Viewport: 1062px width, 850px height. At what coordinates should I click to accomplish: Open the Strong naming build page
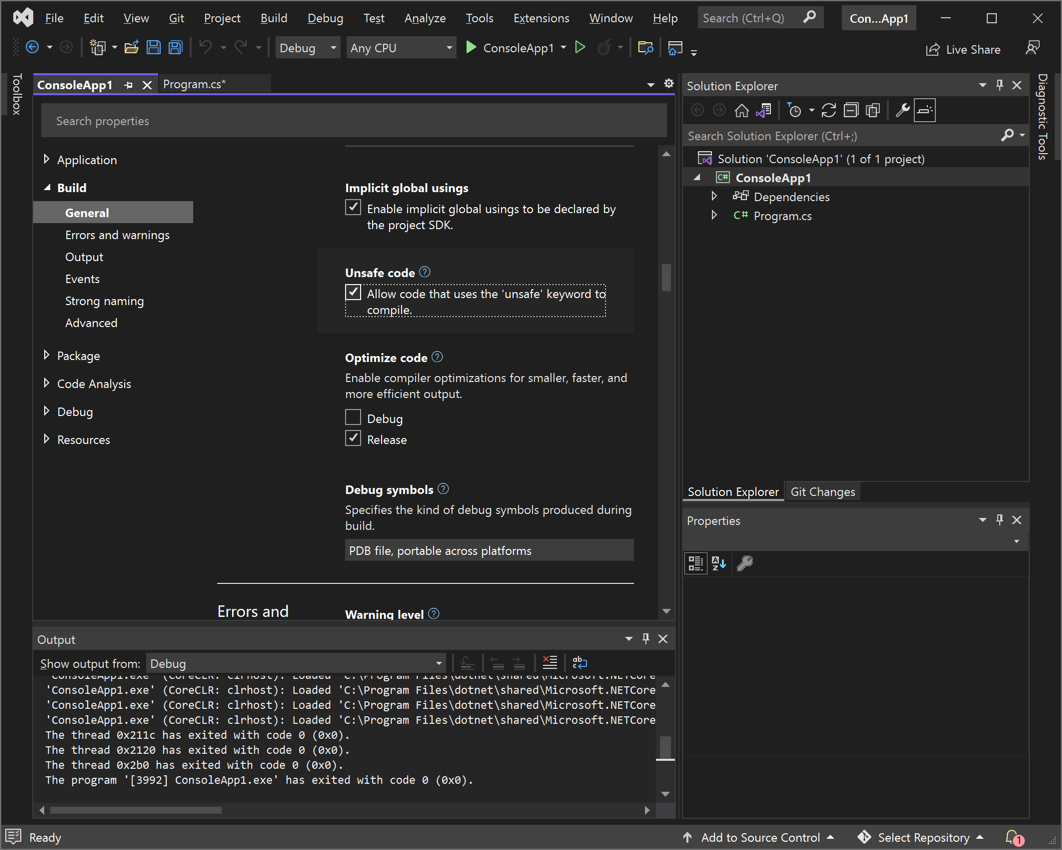[104, 301]
